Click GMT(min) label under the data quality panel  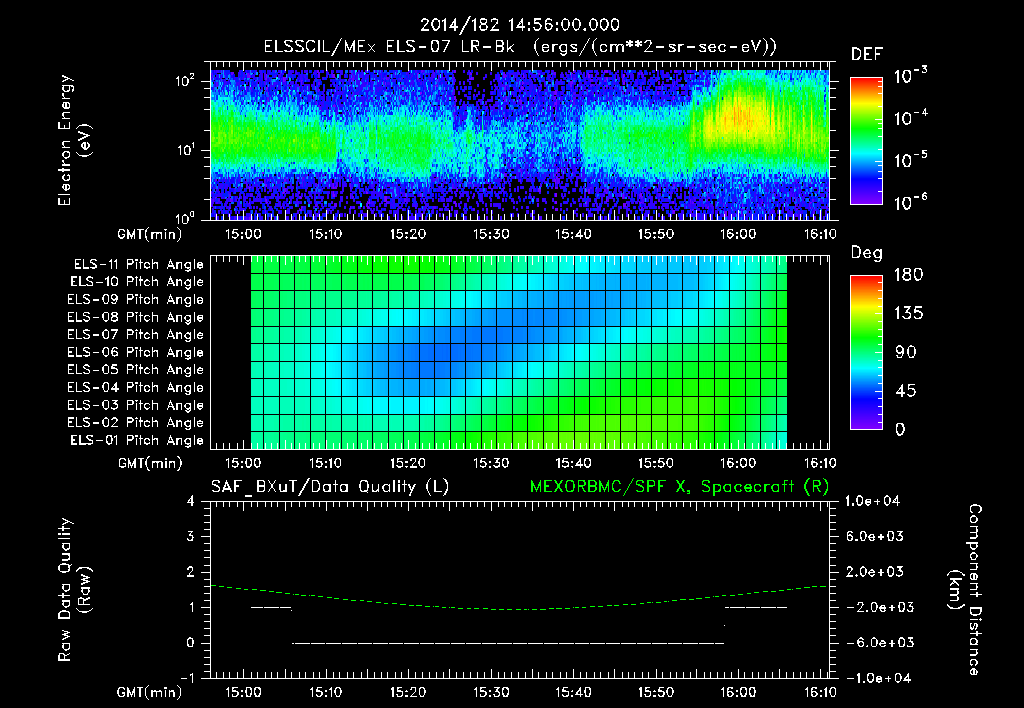[x=150, y=692]
